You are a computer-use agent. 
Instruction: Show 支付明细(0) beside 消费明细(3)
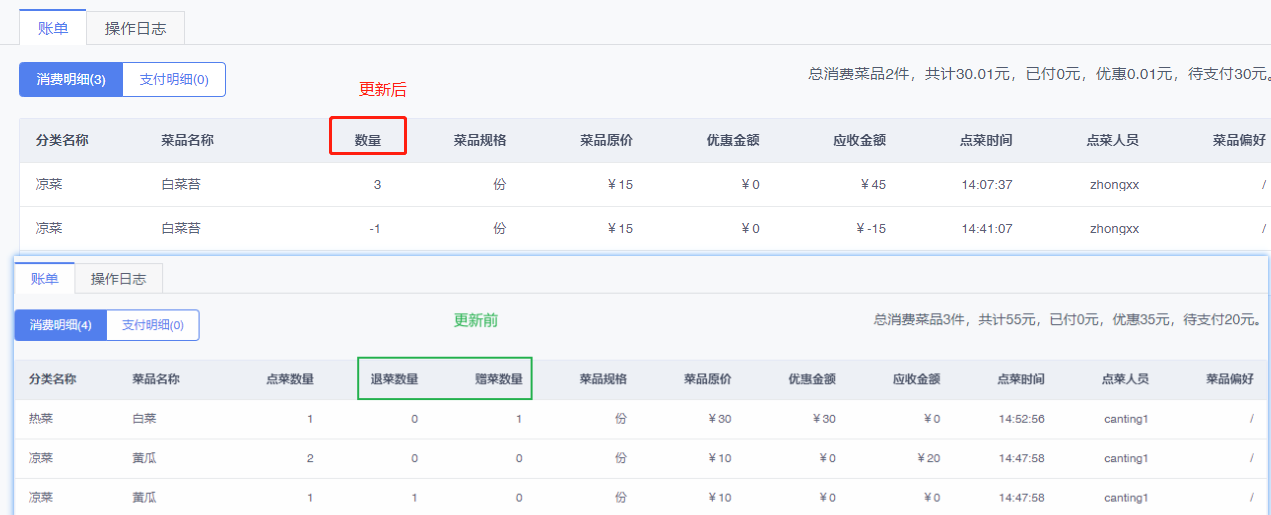[x=174, y=80]
